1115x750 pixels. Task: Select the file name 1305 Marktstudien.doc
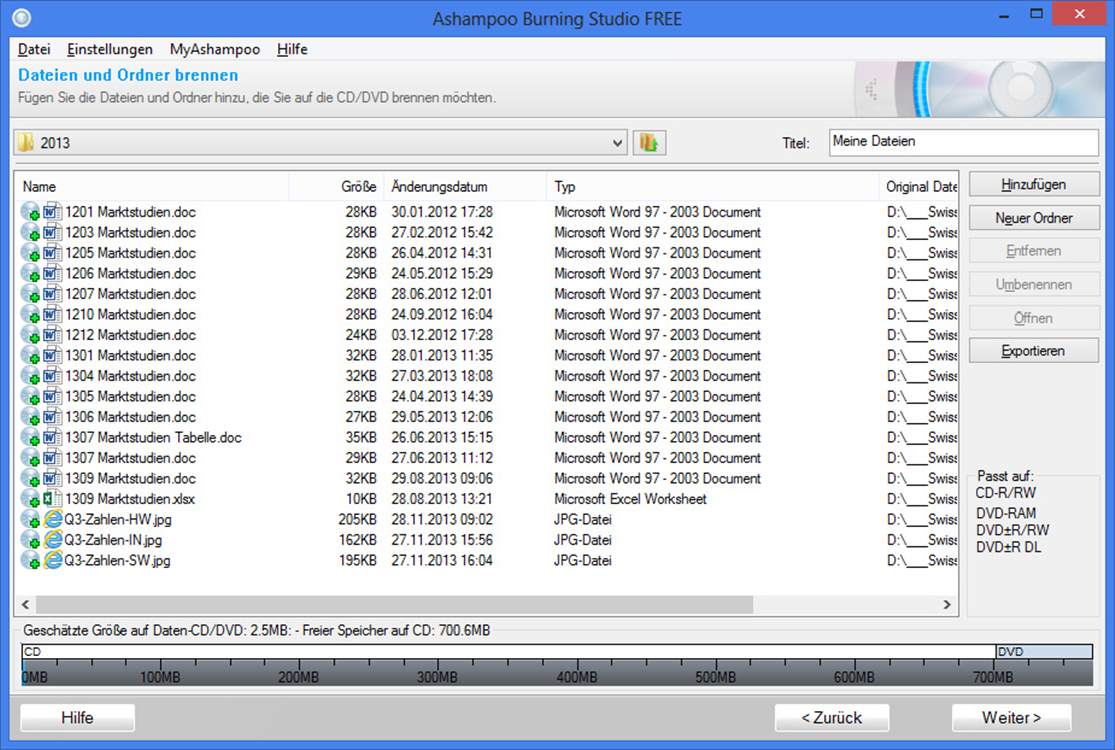click(130, 397)
